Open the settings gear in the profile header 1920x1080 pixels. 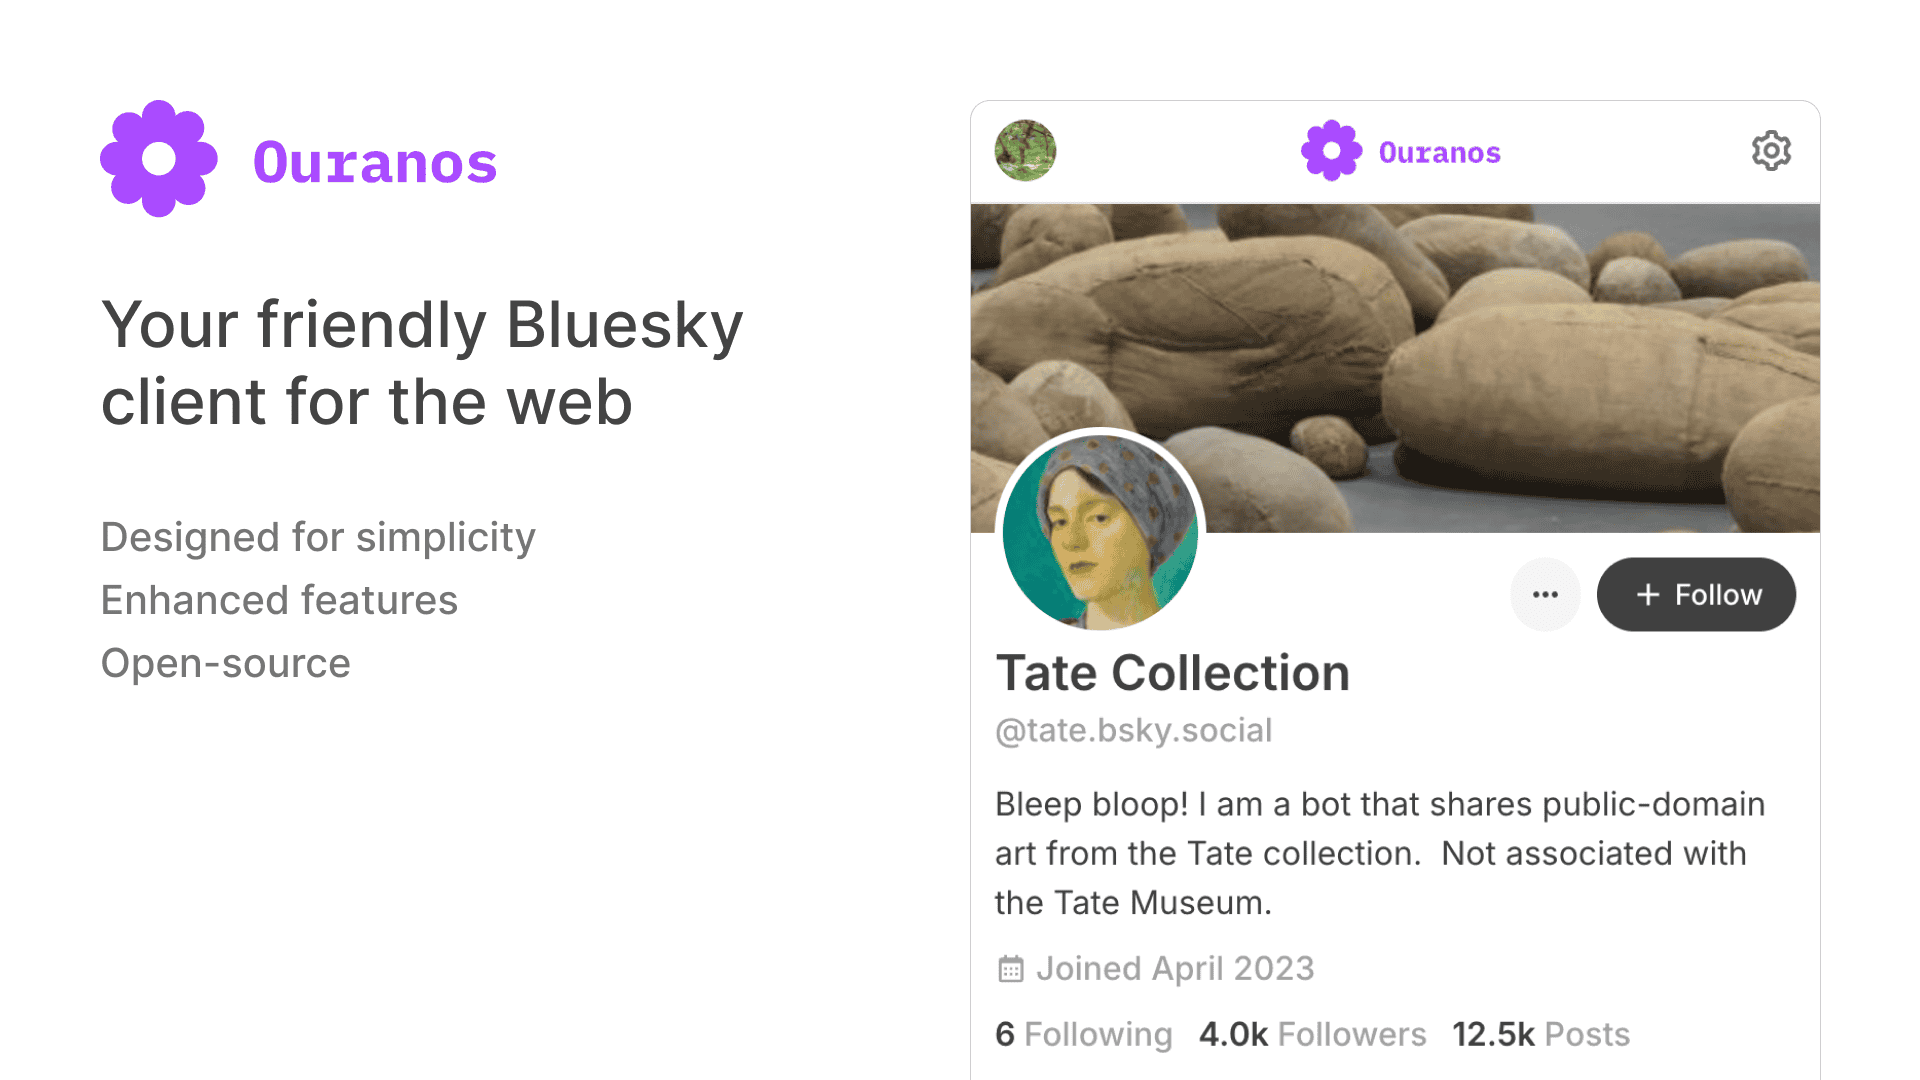tap(1770, 151)
